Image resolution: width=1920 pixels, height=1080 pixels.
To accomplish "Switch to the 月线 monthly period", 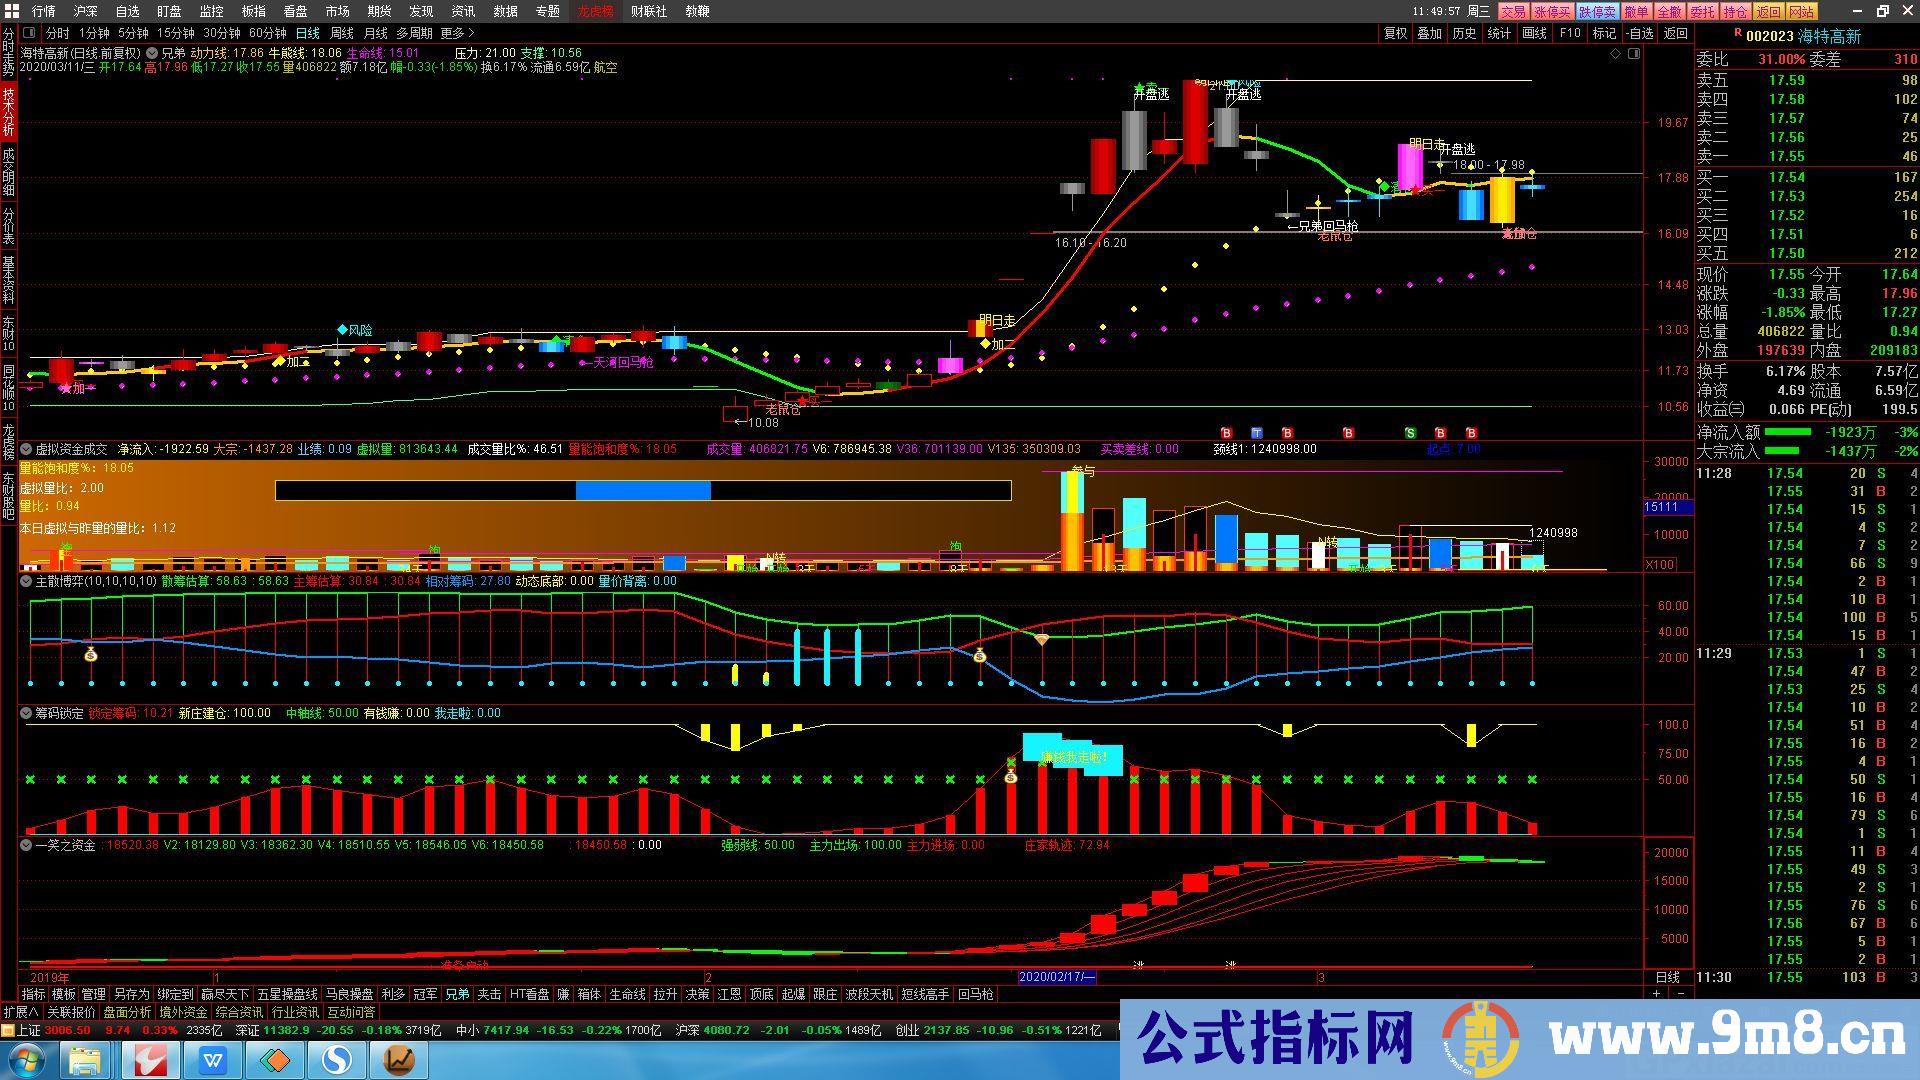I will [x=375, y=33].
